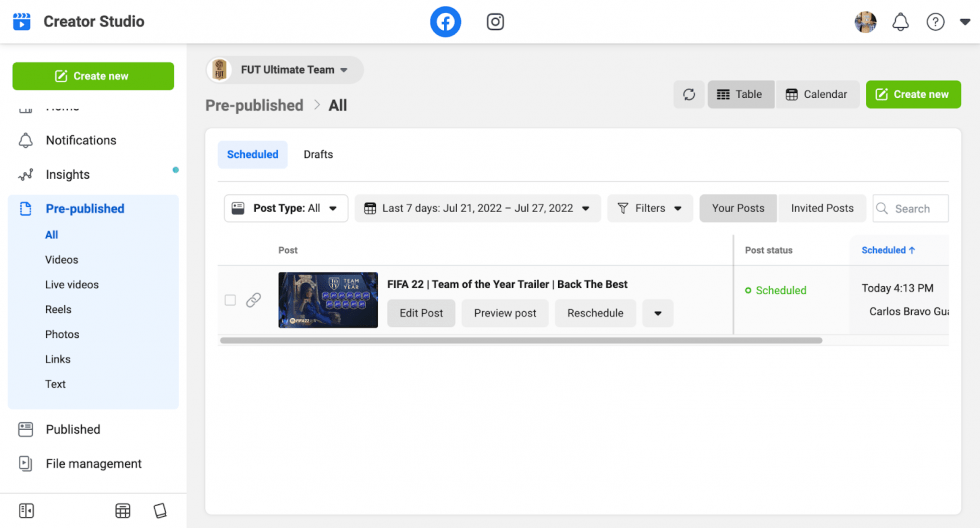Expand the Post Type: All dropdown
The width and height of the screenshot is (980, 528).
[x=286, y=208]
